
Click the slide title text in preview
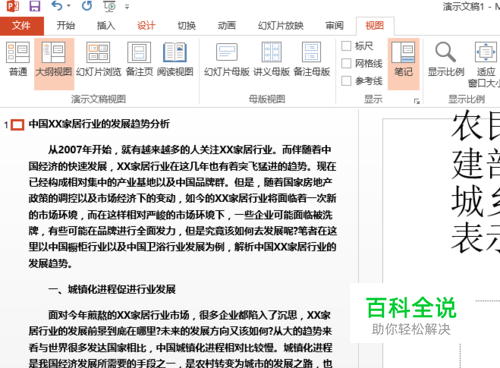pos(476,182)
